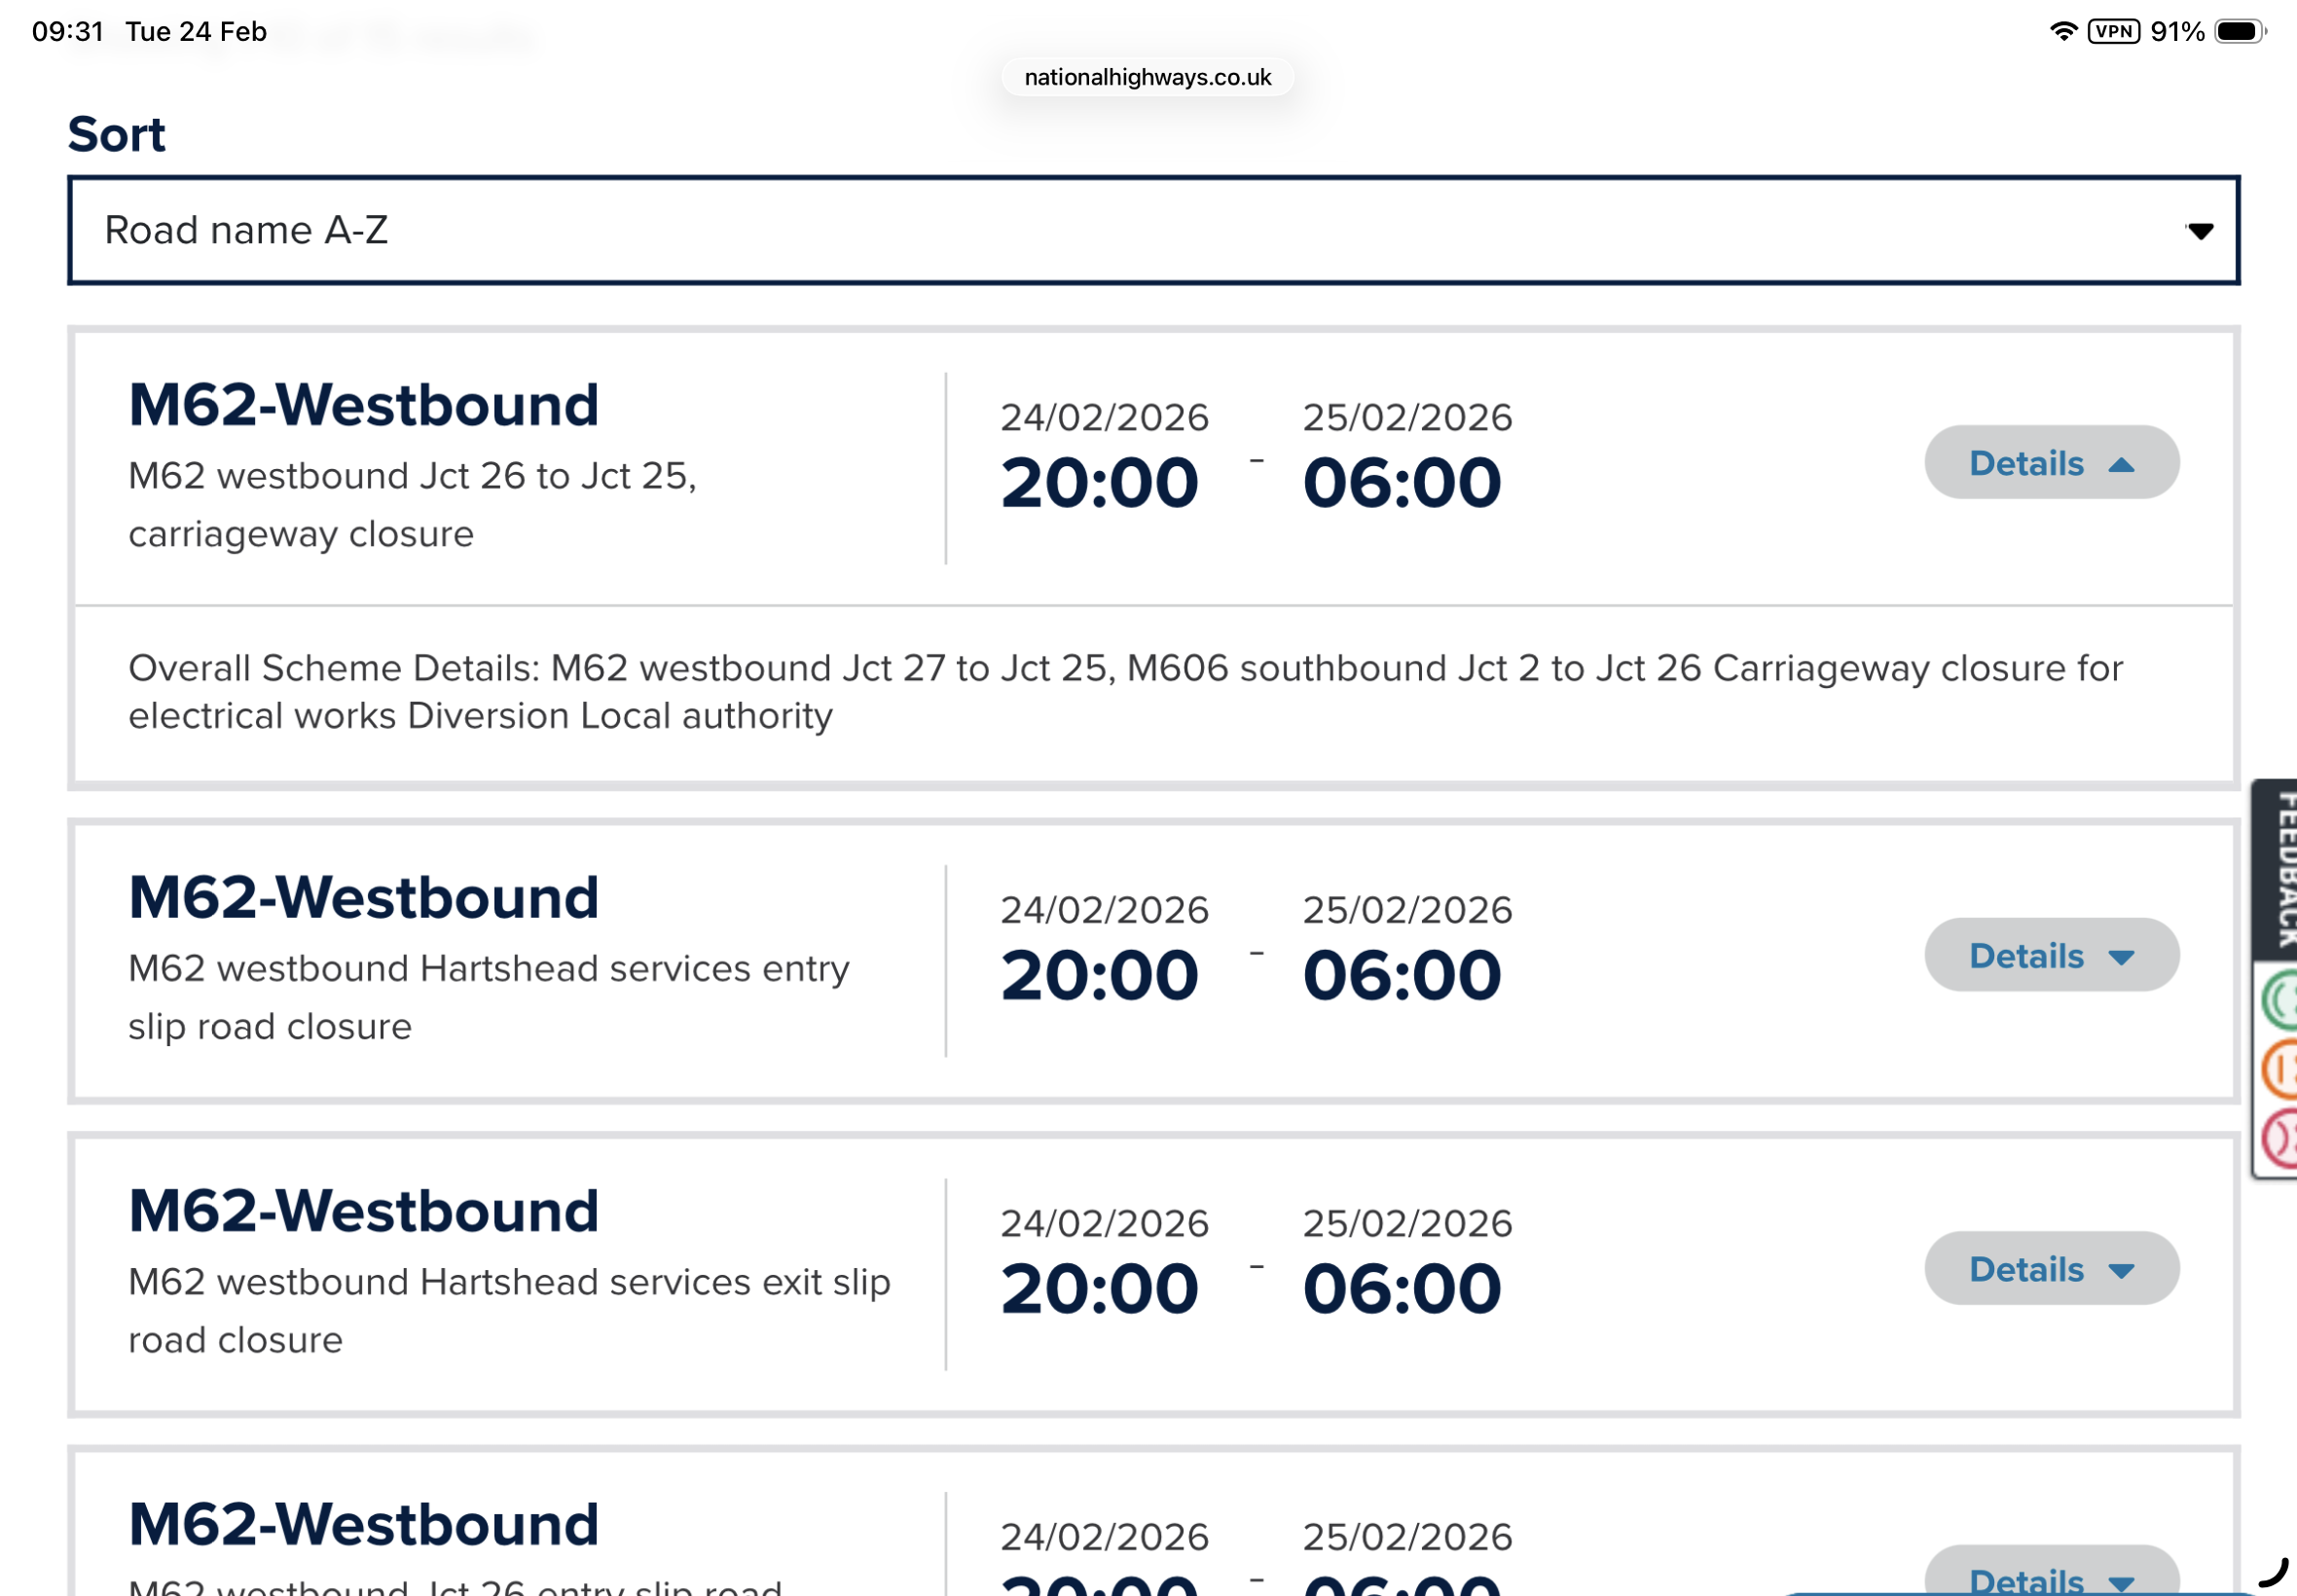Expand Details for Jct 26 entry slip road
This screenshot has width=2297, height=1596.
tap(2051, 1574)
